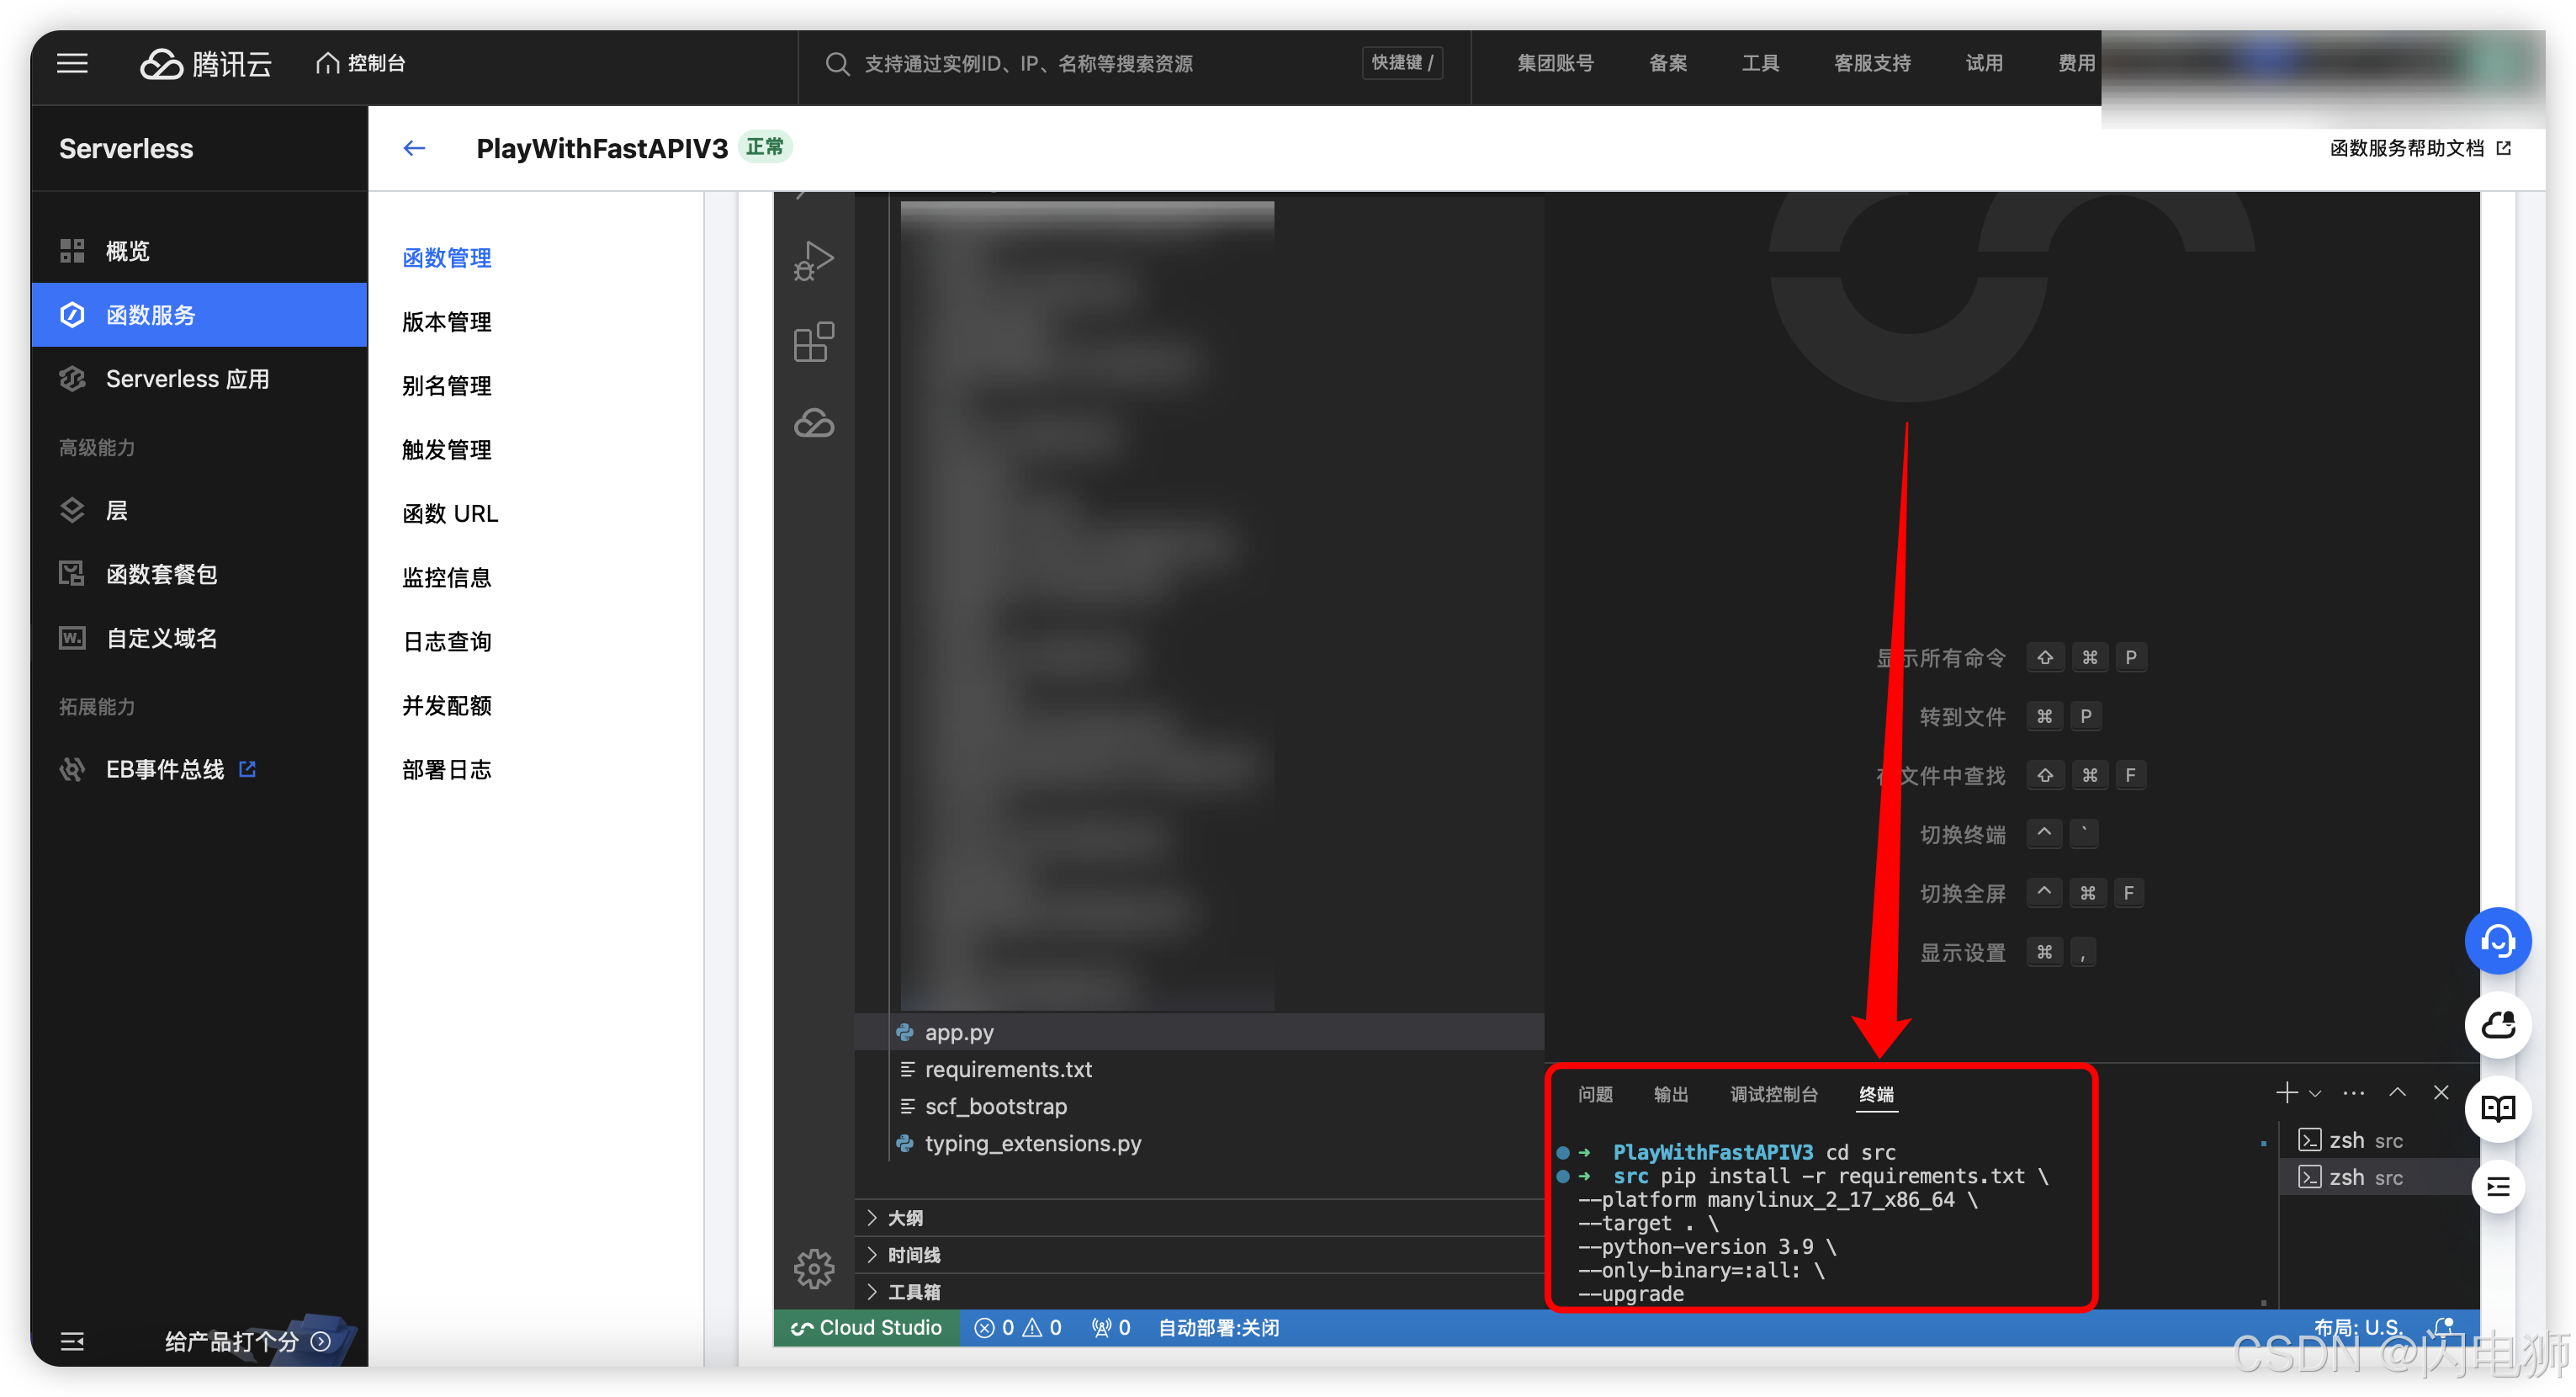Switch to the 输出 output tab

click(1670, 1095)
